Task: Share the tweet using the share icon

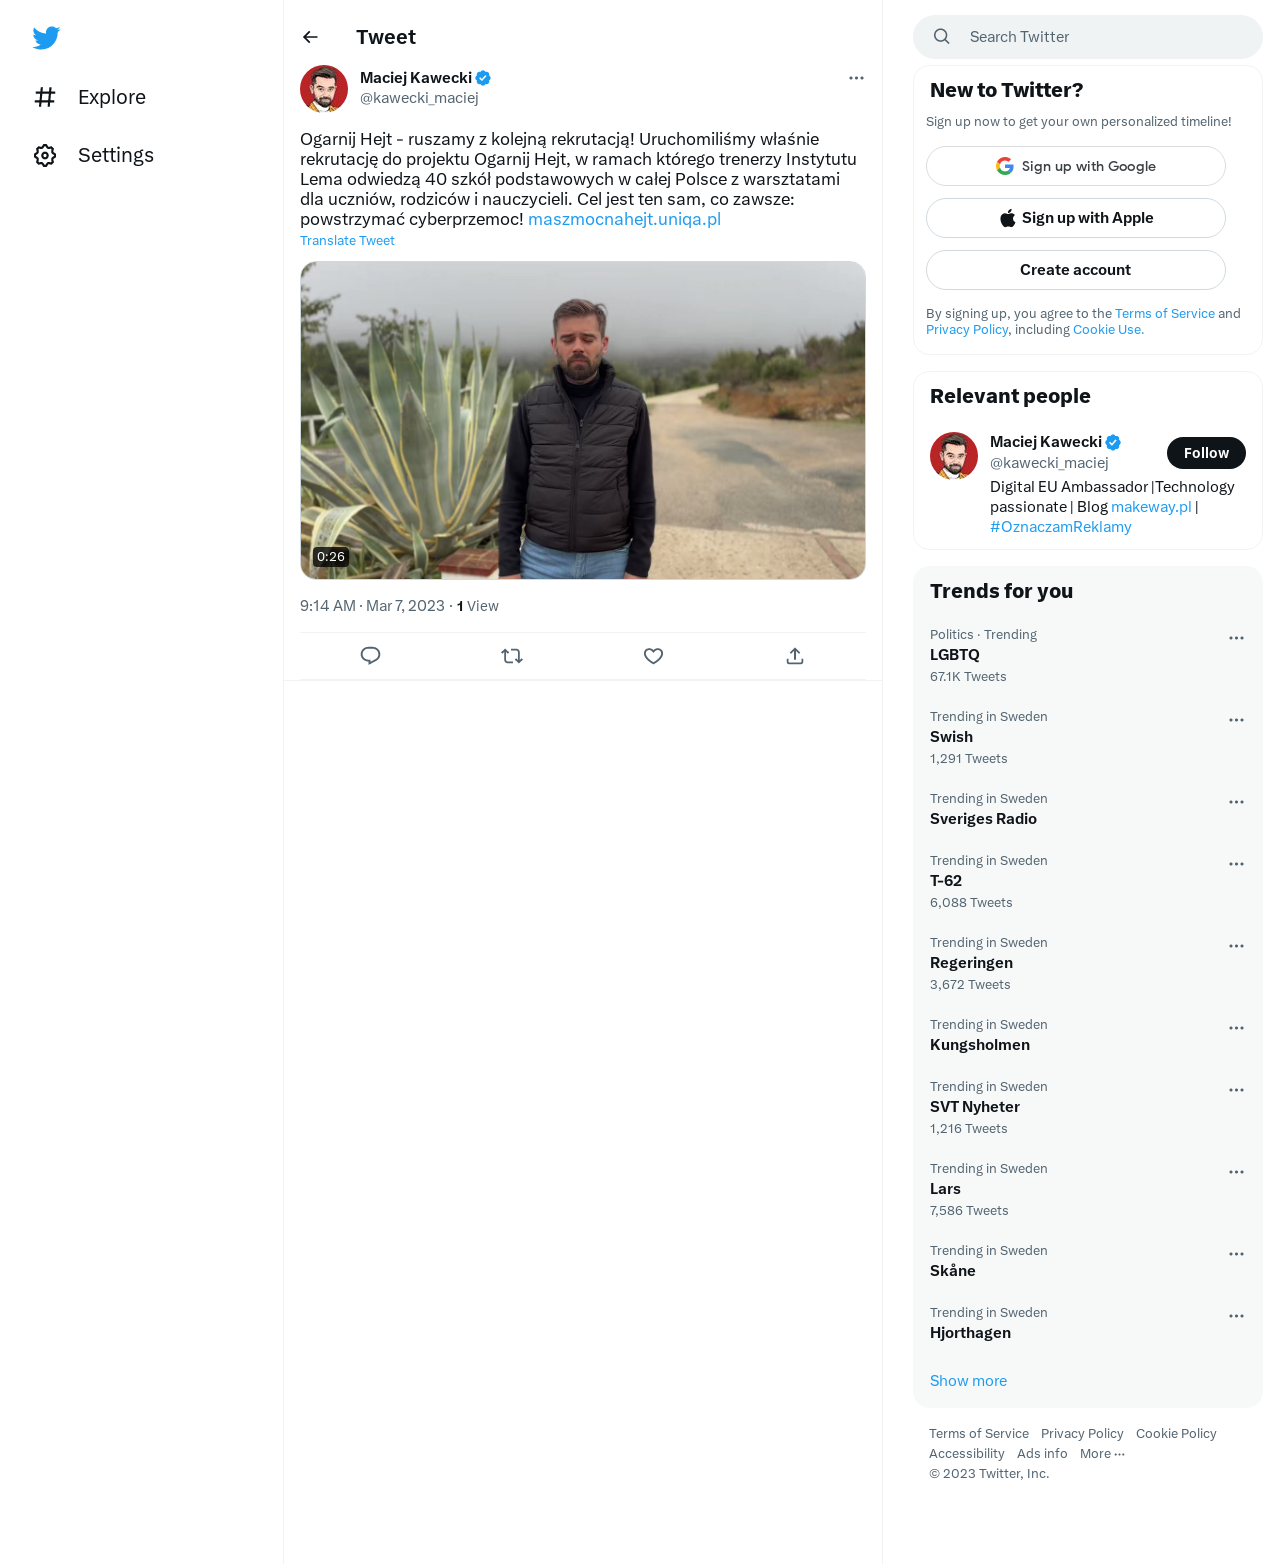Action: (x=795, y=656)
